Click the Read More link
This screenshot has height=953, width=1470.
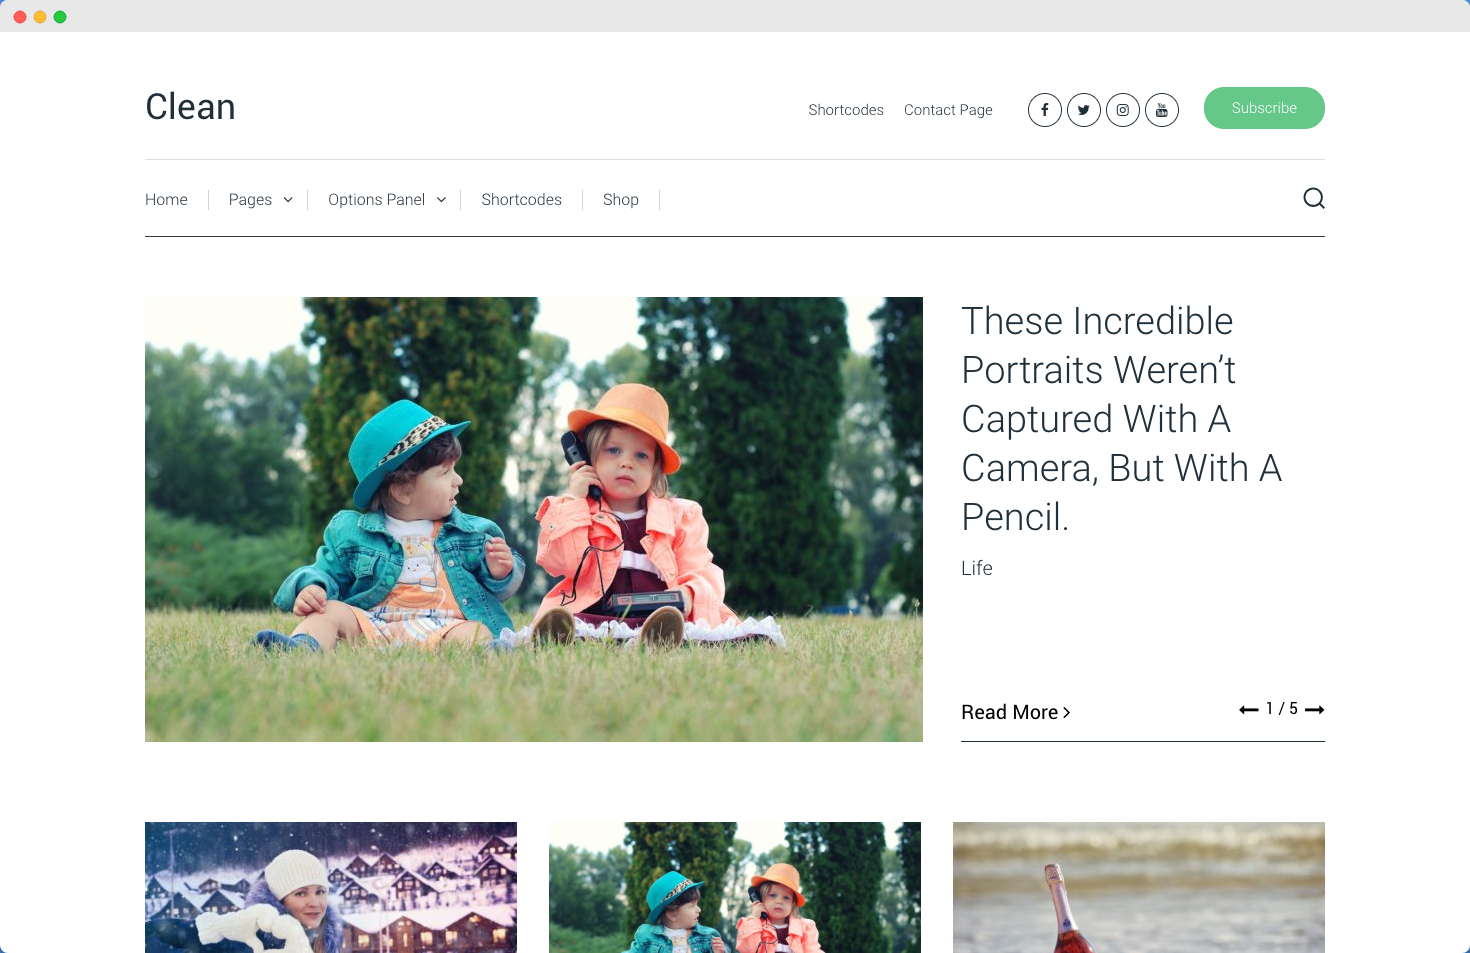pos(1015,712)
